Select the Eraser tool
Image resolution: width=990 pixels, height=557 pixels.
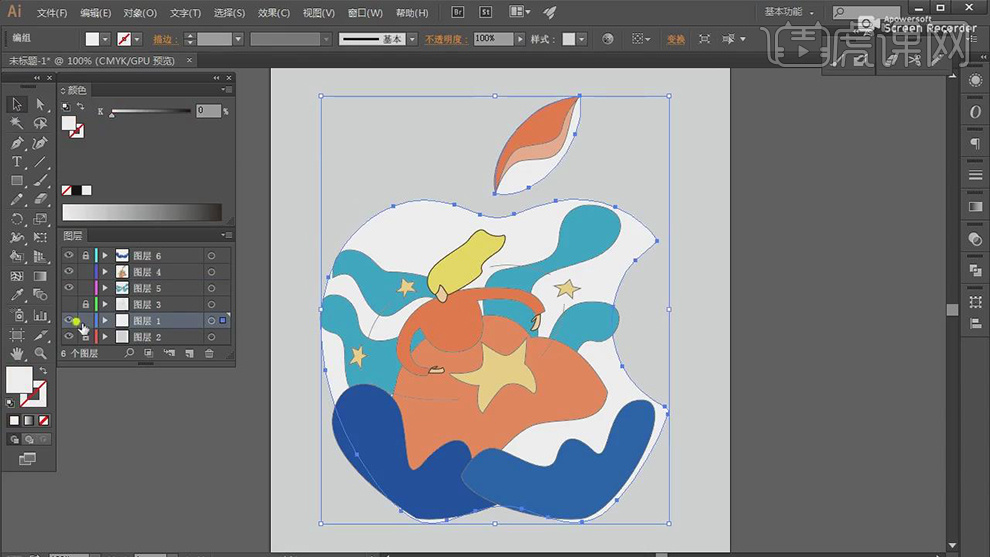(x=40, y=200)
